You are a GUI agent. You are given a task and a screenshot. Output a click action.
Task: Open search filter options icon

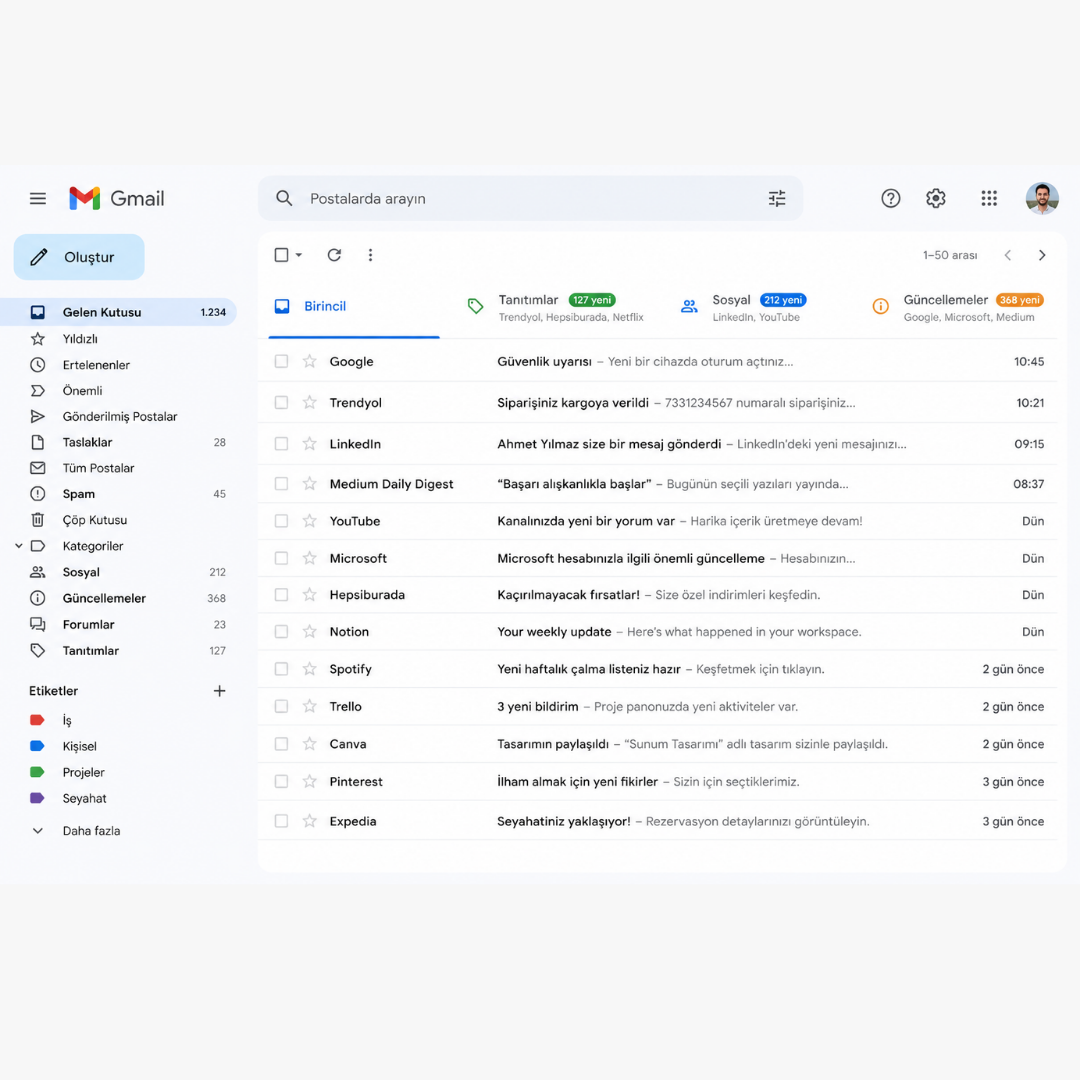(x=776, y=198)
